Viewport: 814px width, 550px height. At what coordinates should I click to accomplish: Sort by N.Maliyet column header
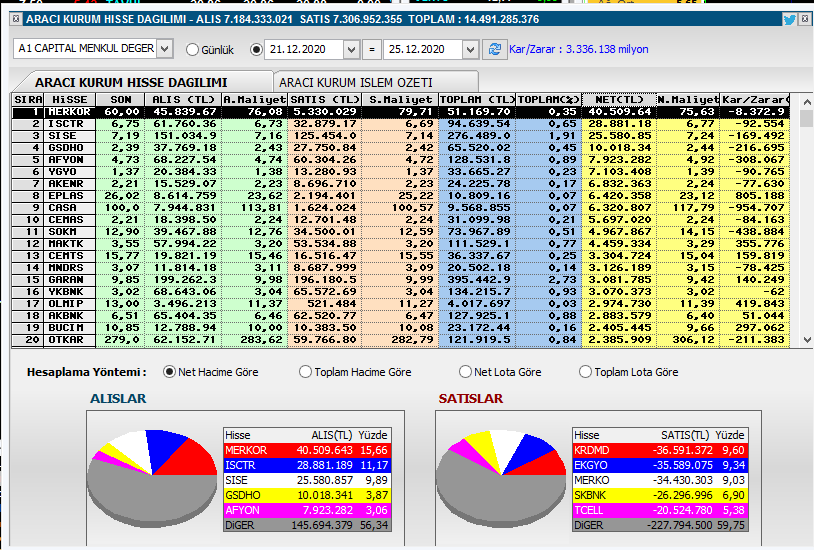coord(688,100)
